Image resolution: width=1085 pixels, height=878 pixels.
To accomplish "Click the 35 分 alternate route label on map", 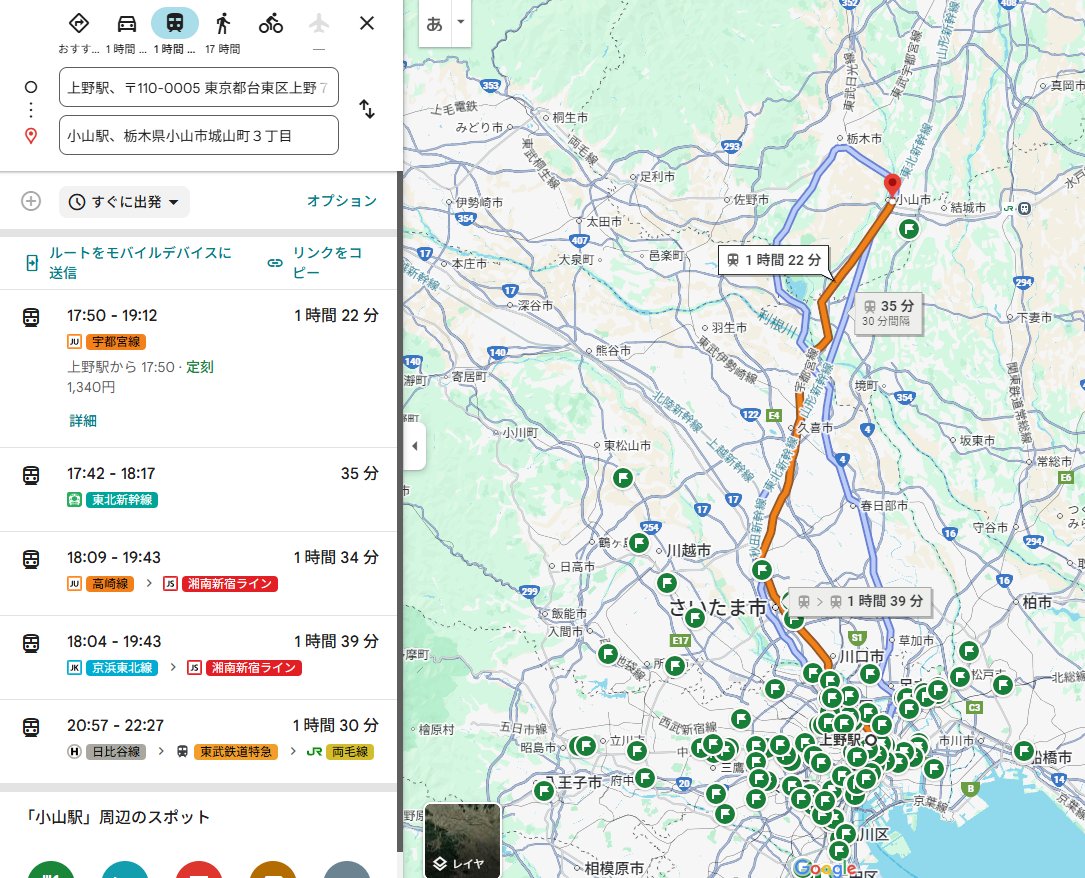I will coord(888,313).
